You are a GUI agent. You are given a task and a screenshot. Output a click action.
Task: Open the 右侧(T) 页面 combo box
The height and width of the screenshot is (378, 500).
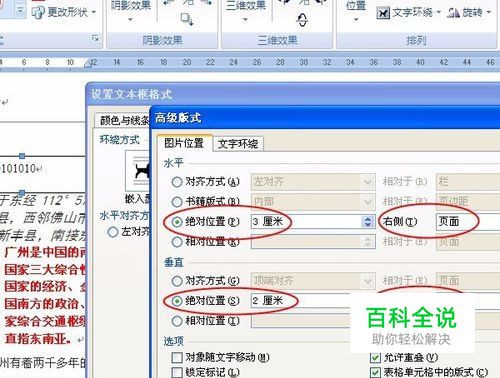[x=468, y=221]
